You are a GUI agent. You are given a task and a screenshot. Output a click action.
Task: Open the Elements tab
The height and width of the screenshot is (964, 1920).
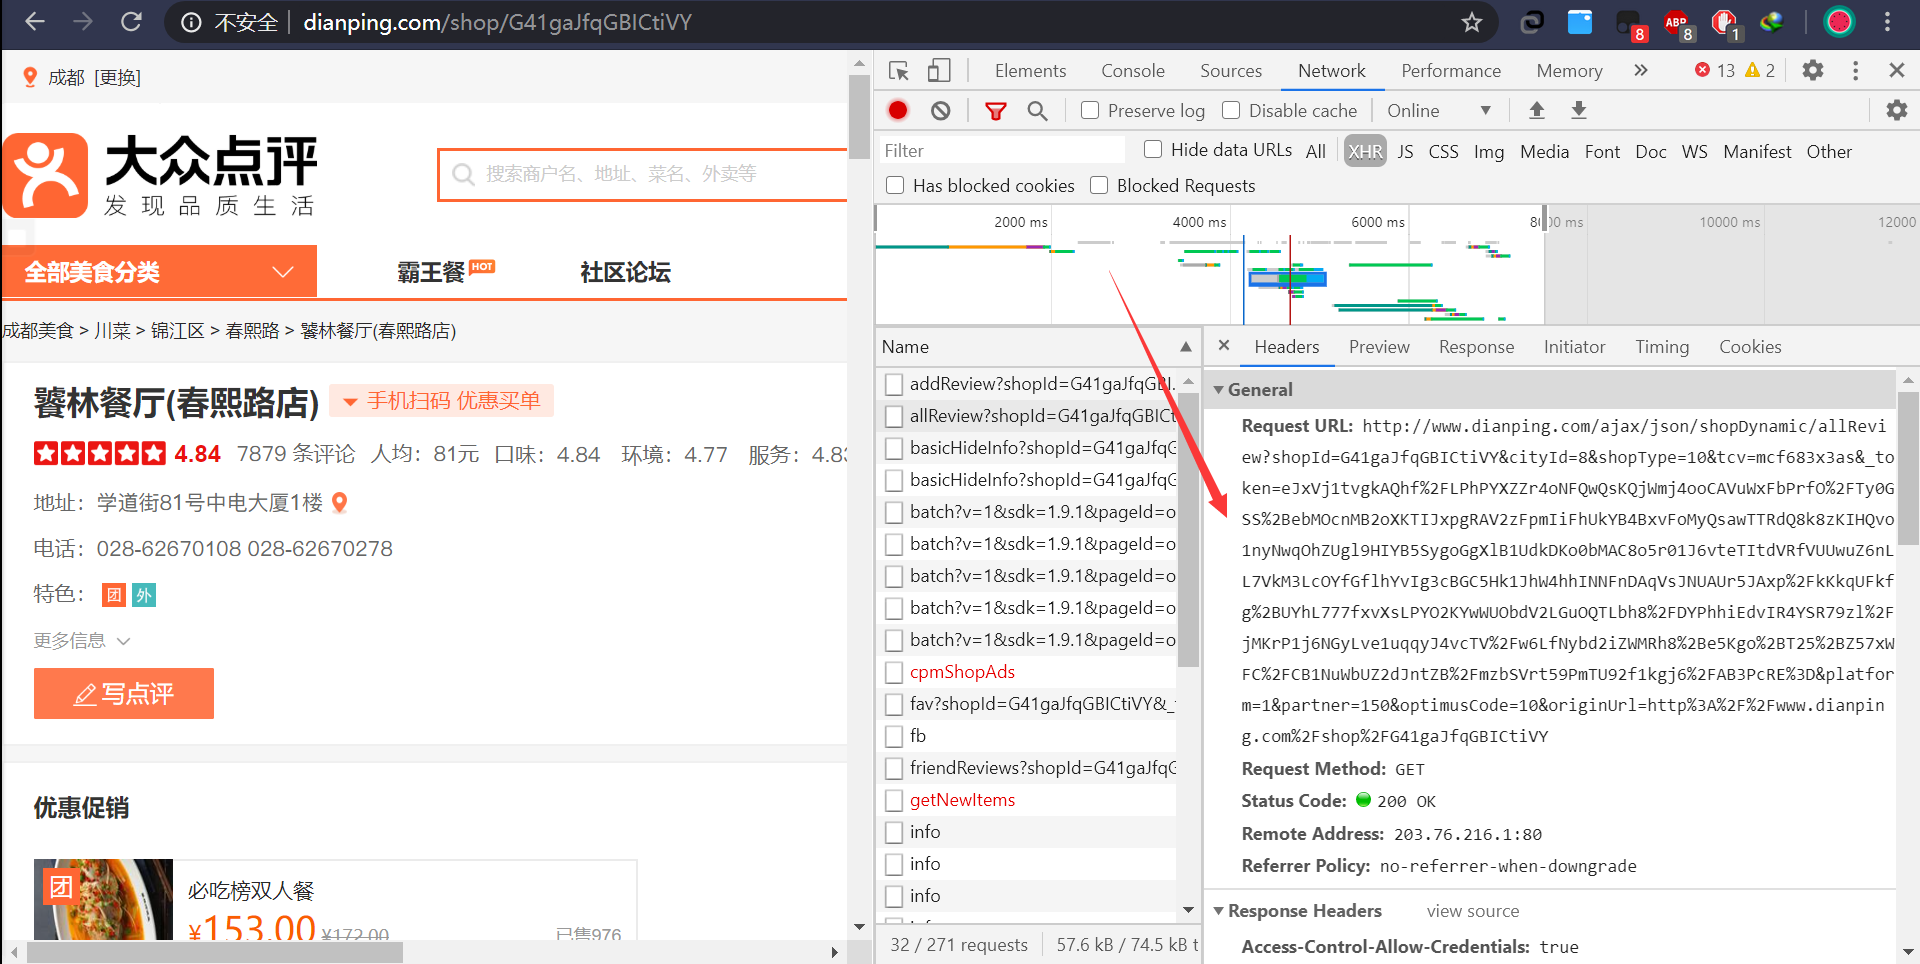1030,71
